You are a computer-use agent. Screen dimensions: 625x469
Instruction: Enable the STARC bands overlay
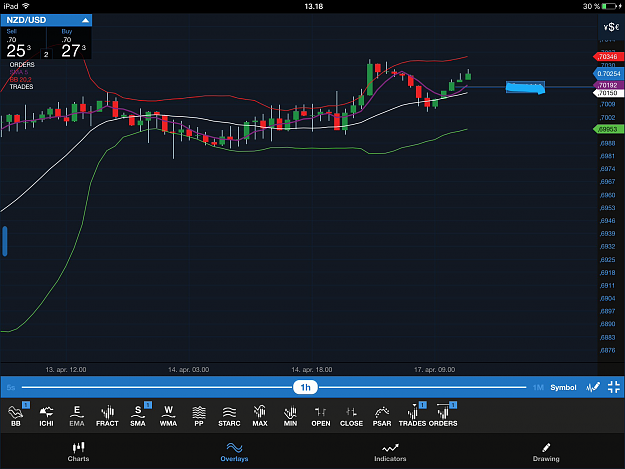[229, 415]
